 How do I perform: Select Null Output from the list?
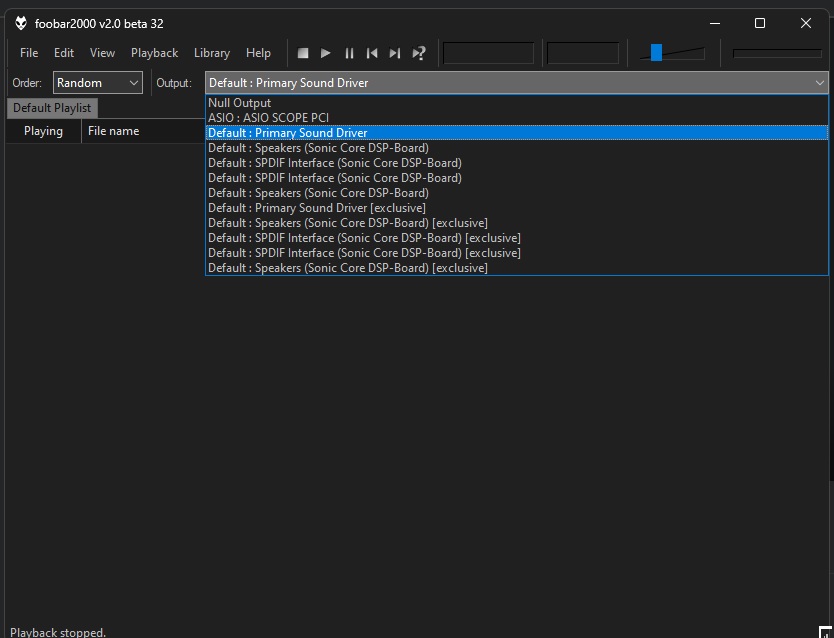(x=240, y=103)
